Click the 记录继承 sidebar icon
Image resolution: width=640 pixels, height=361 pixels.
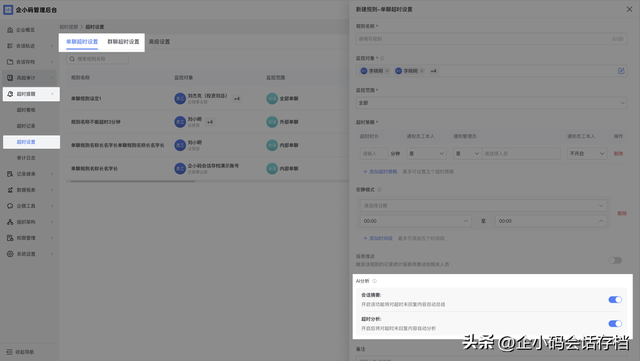(x=10, y=174)
